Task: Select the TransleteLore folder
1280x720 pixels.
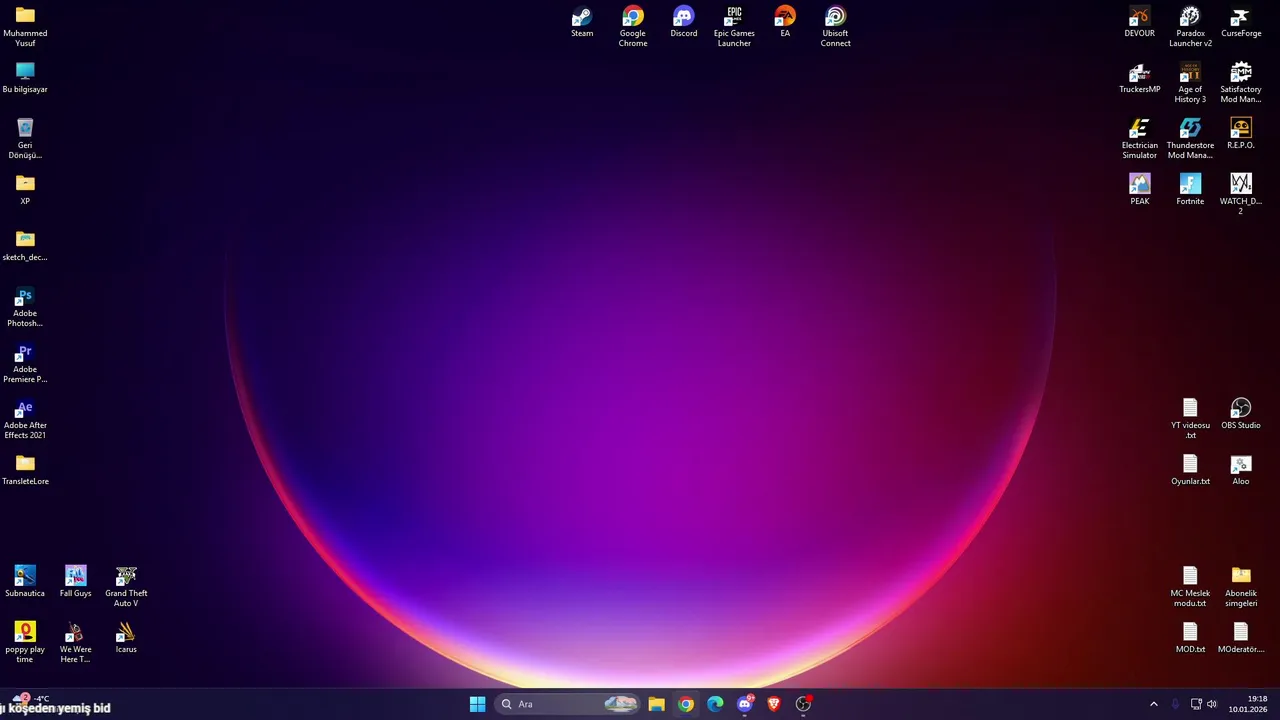Action: click(x=25, y=470)
